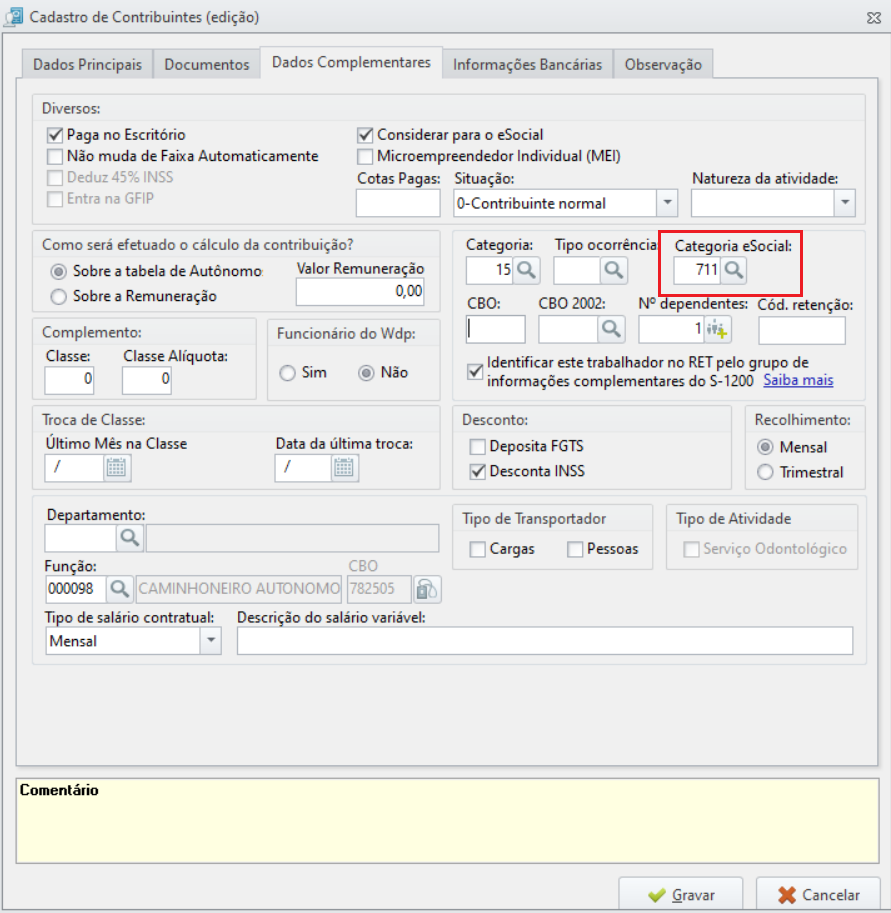The image size is (891, 913).
Task: Toggle the RET identification checkbox
Action: [x=476, y=371]
